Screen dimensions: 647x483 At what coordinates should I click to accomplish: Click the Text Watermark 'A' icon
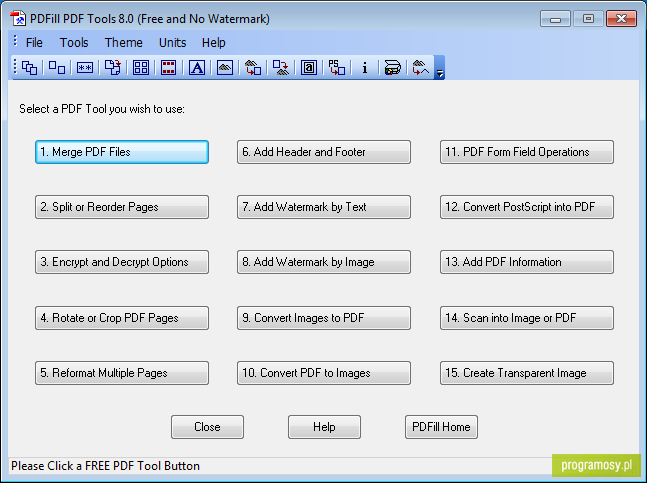pyautogui.click(x=197, y=67)
